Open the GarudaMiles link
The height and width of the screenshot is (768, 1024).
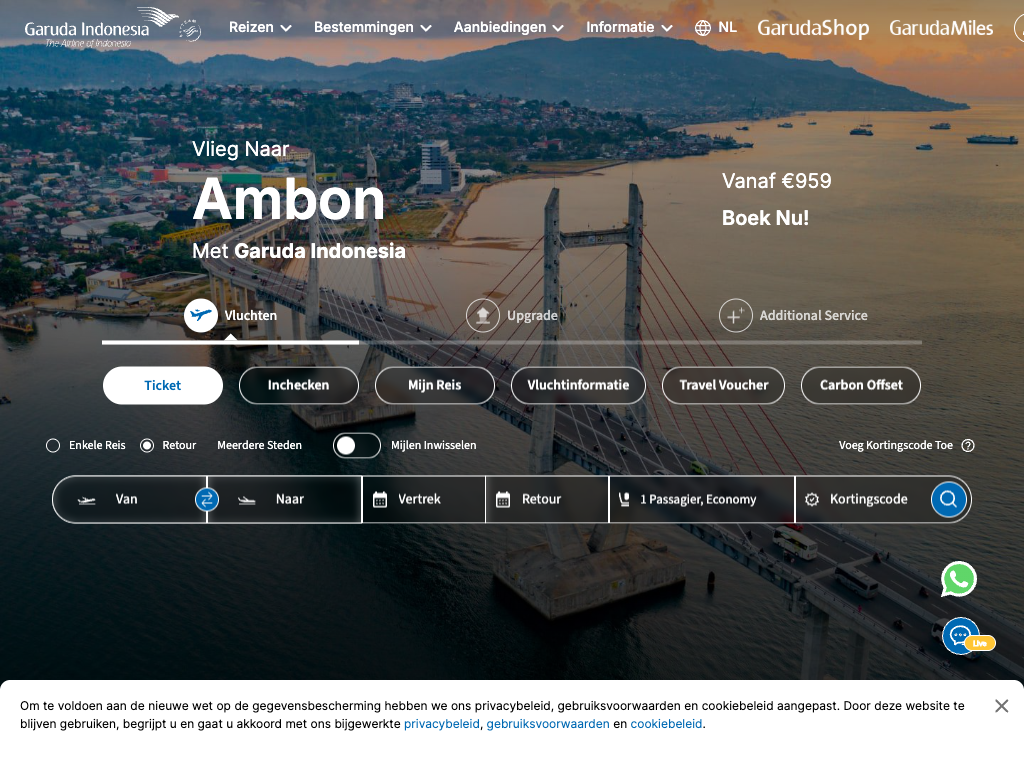point(941,27)
